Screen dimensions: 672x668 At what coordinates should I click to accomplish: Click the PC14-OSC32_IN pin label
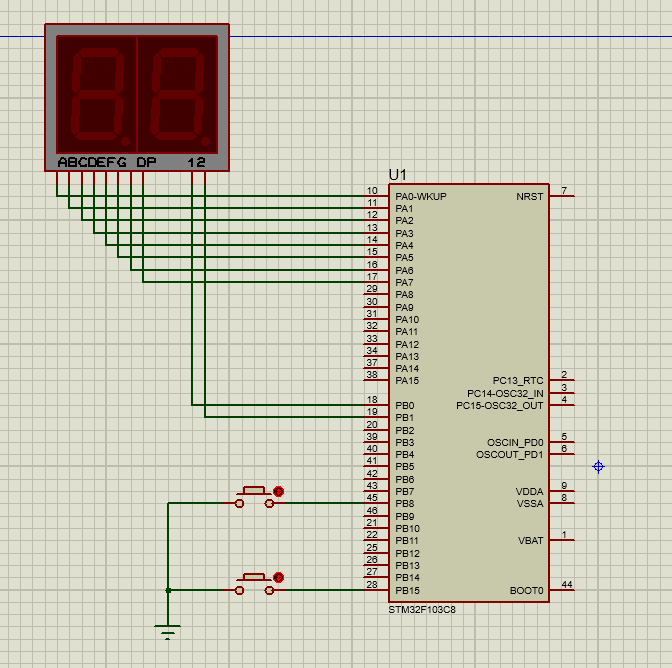505,393
